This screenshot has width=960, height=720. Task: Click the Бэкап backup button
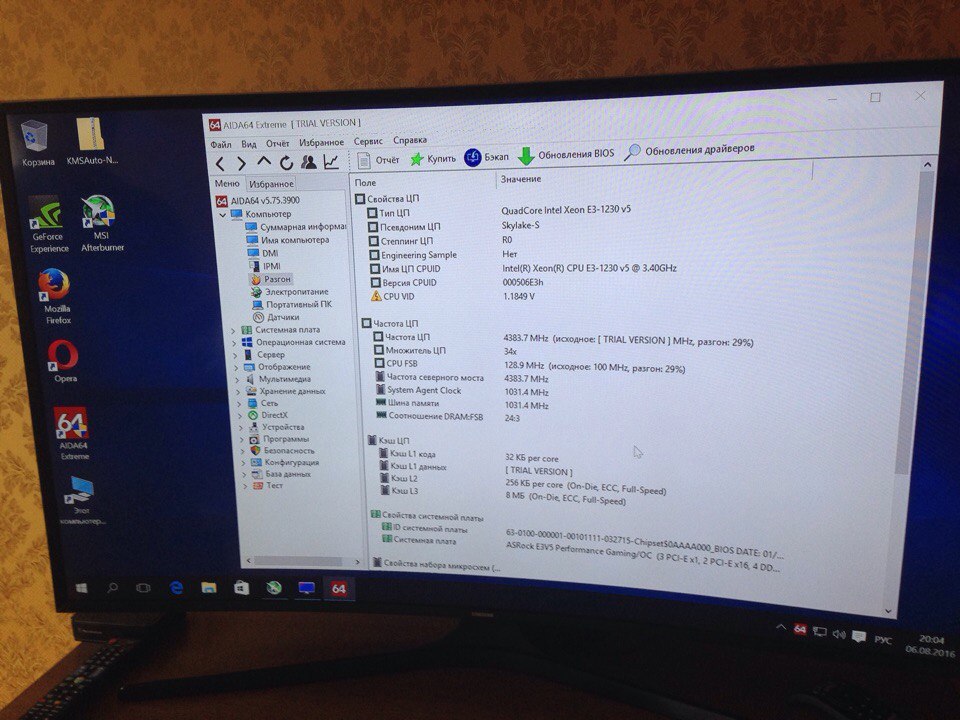[487, 157]
